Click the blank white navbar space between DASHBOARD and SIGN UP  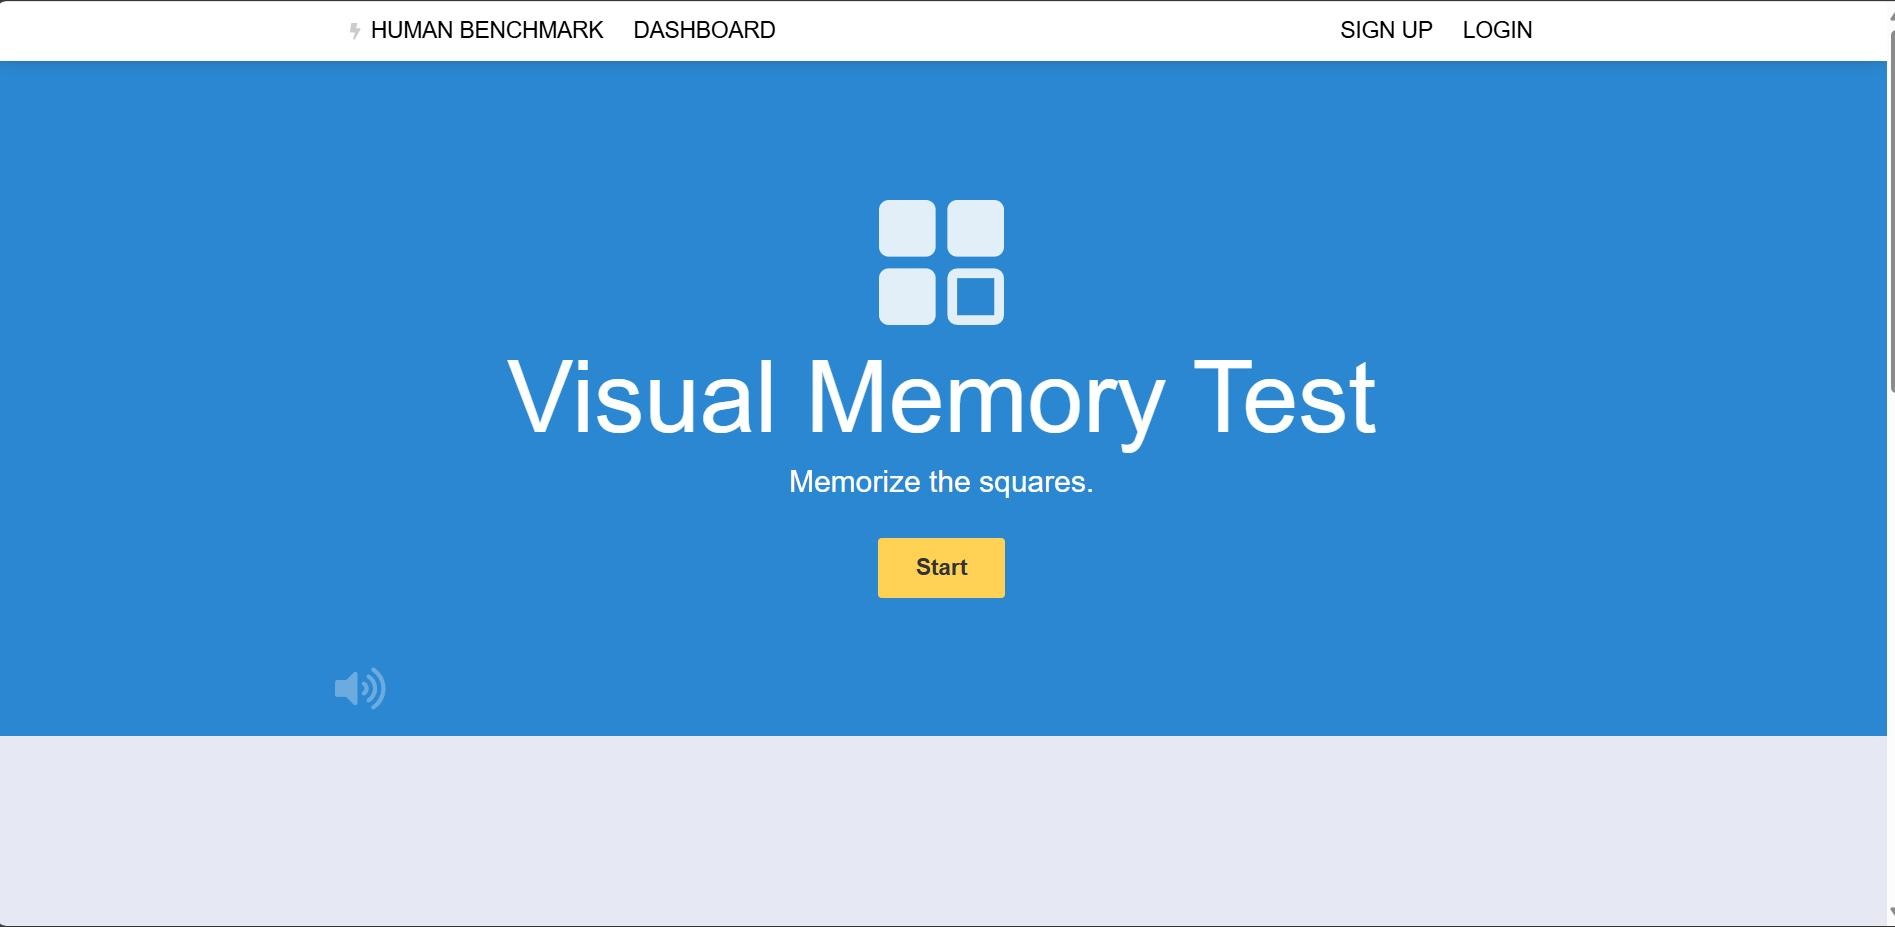pyautogui.click(x=1050, y=30)
